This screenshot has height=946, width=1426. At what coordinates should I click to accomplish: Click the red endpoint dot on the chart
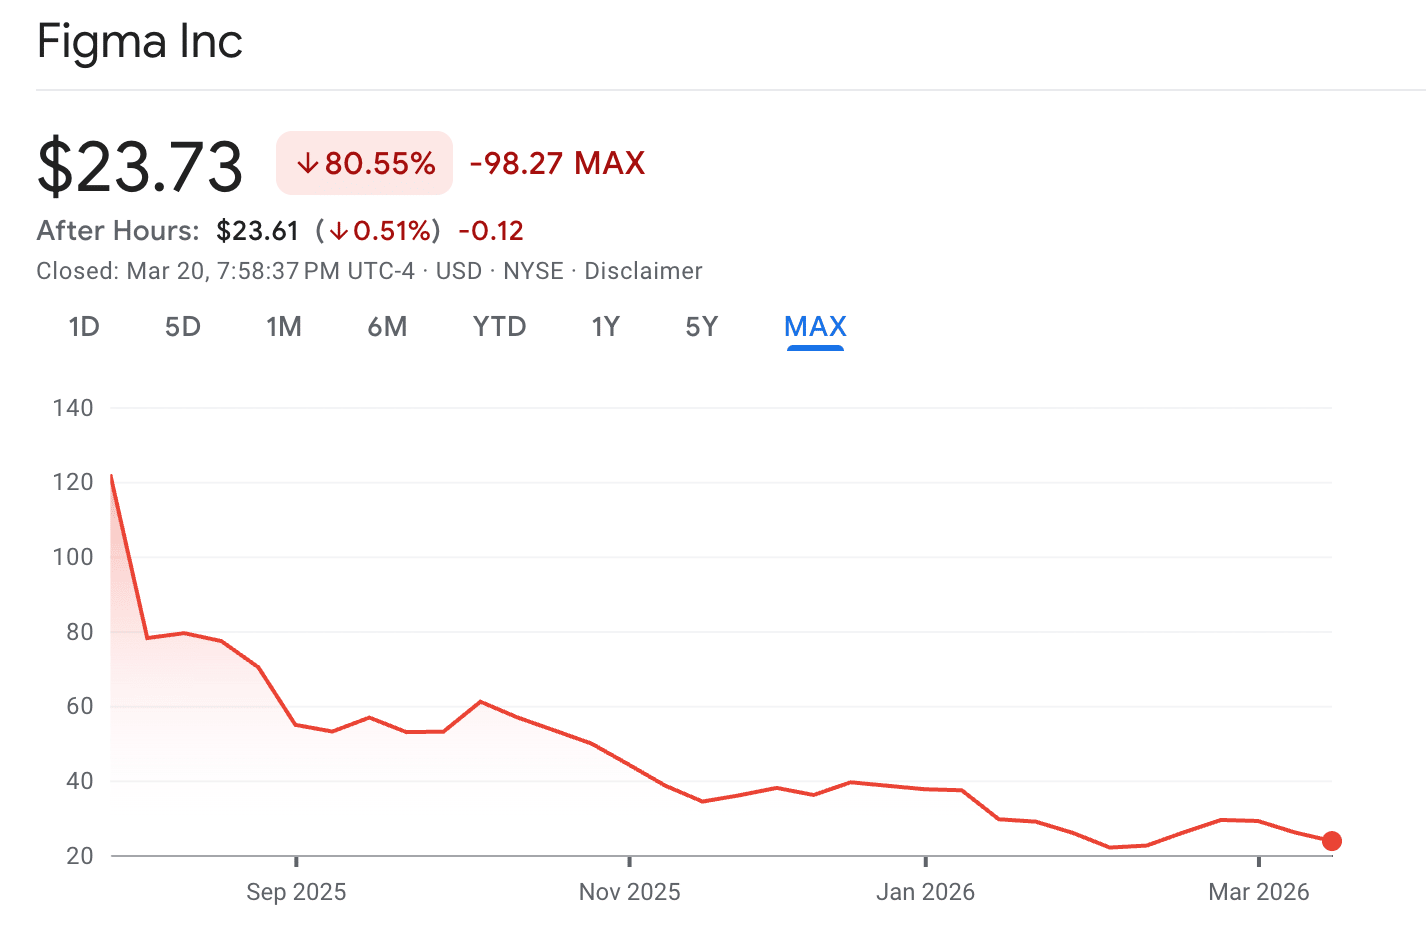click(x=1331, y=841)
